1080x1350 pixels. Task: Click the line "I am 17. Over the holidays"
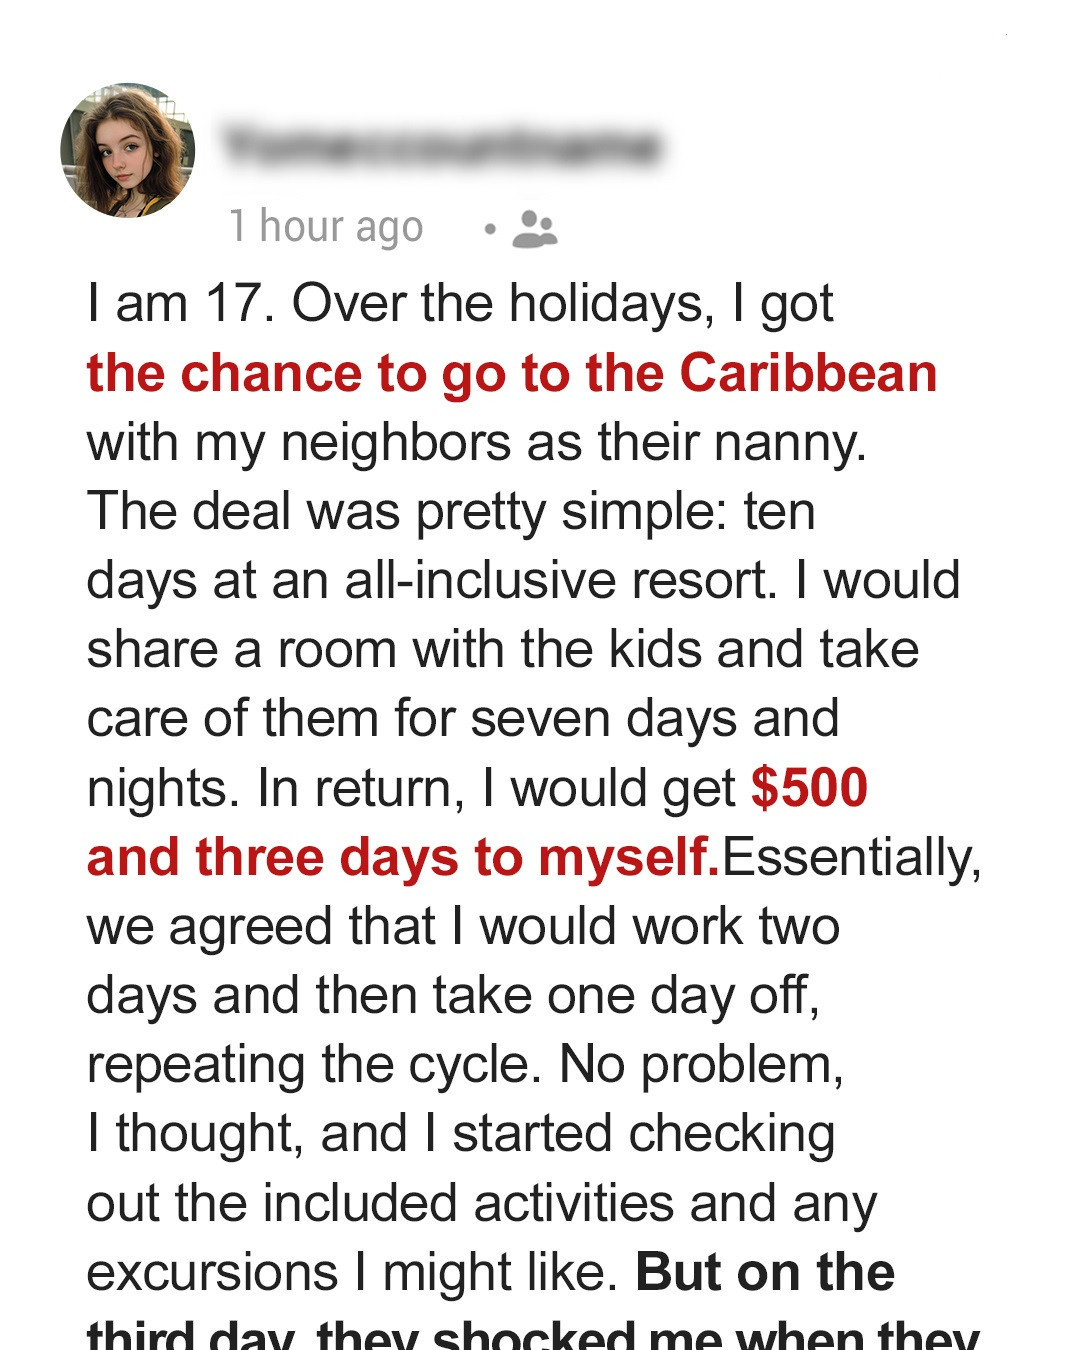pyautogui.click(x=459, y=303)
